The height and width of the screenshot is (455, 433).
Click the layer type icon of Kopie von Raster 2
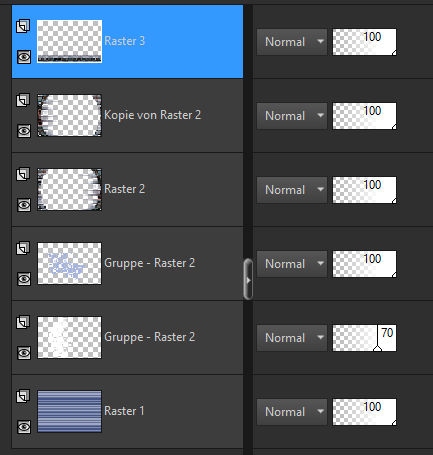[x=23, y=100]
